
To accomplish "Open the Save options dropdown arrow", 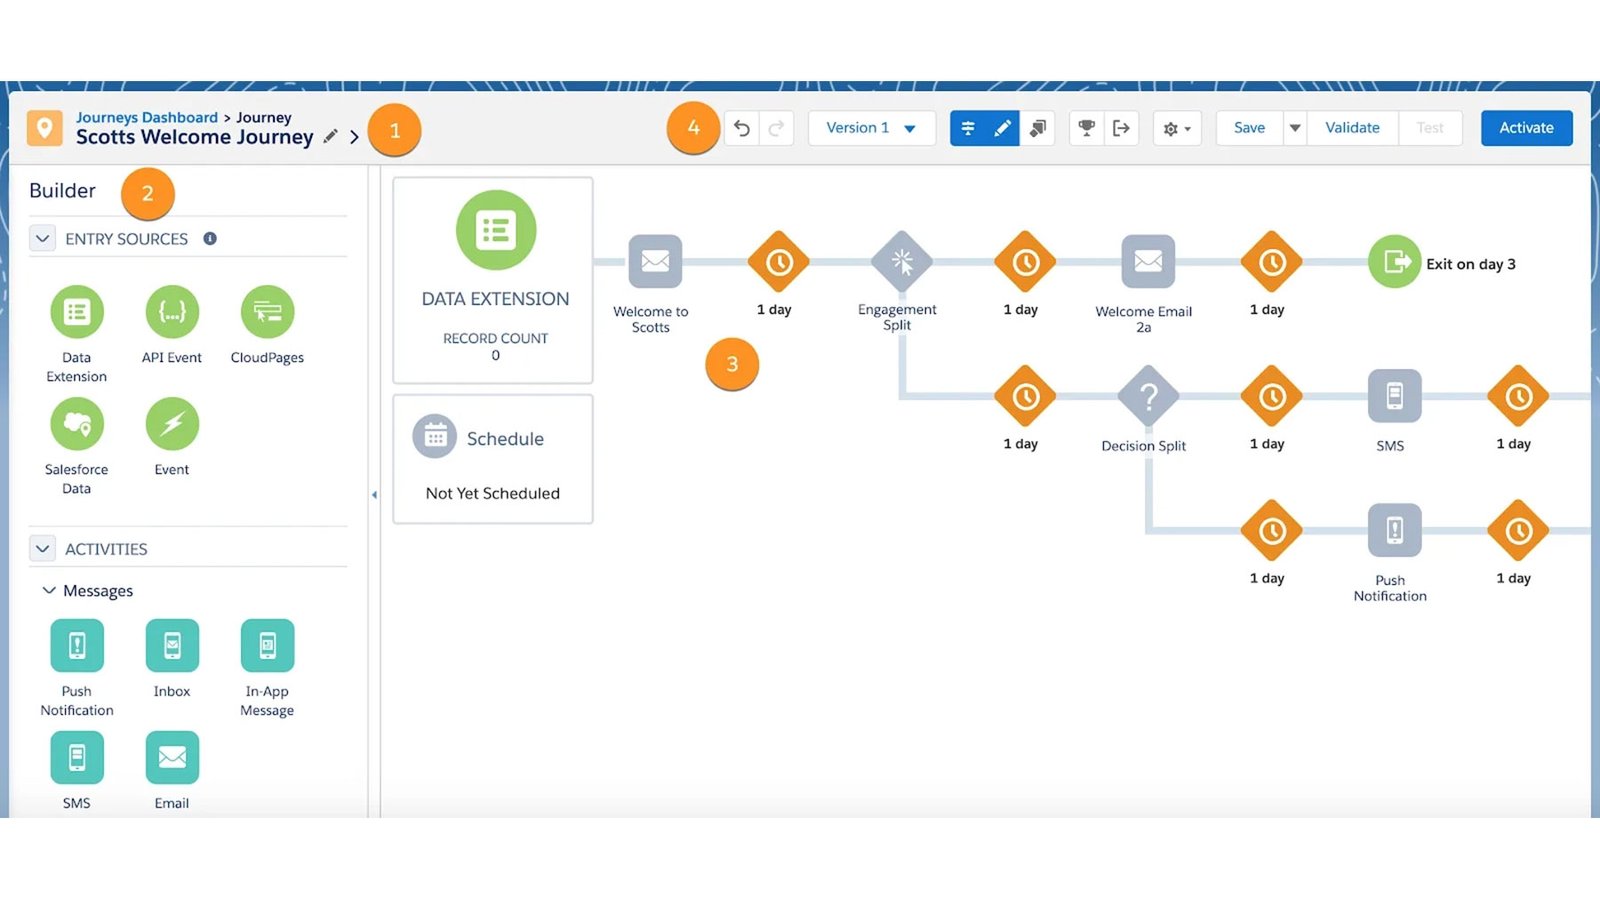I will click(1295, 128).
